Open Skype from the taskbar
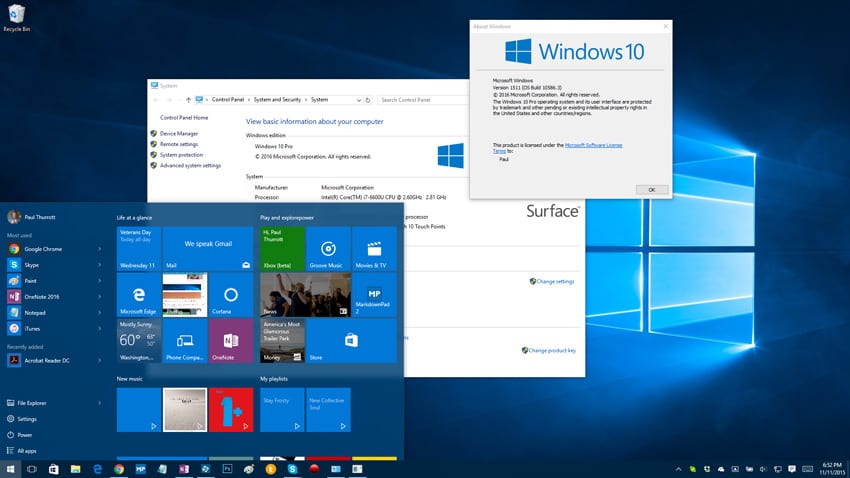Image resolution: width=850 pixels, height=478 pixels. pos(292,469)
